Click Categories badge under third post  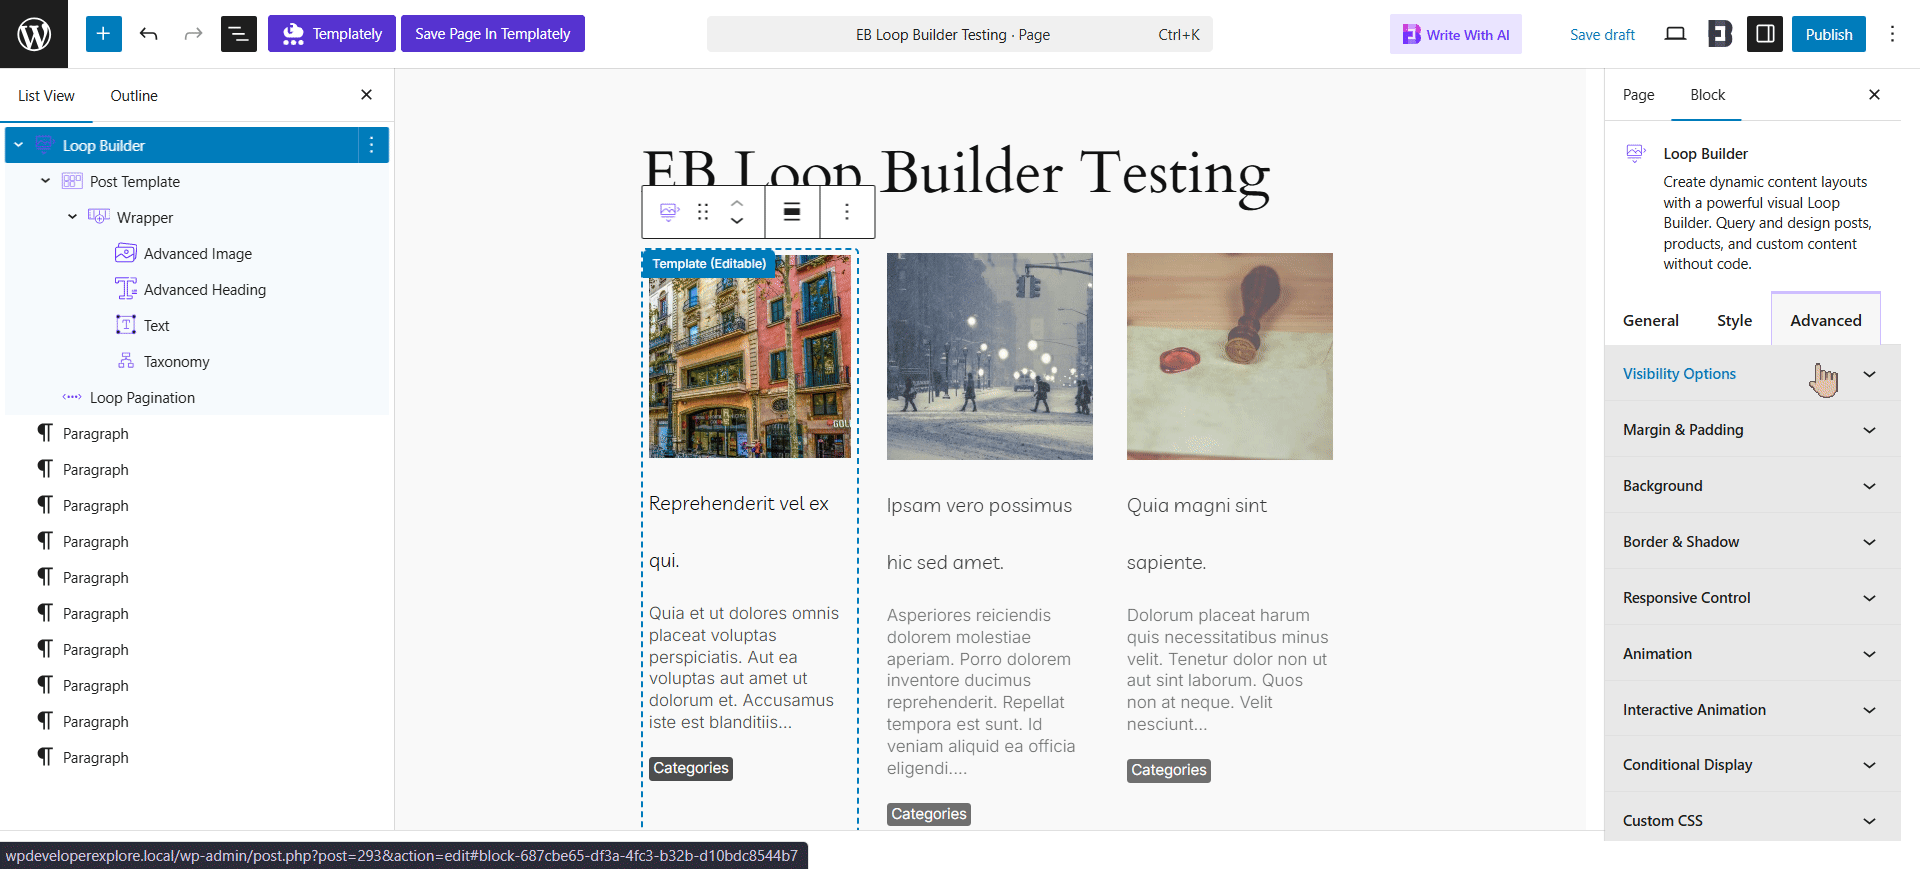1169,770
